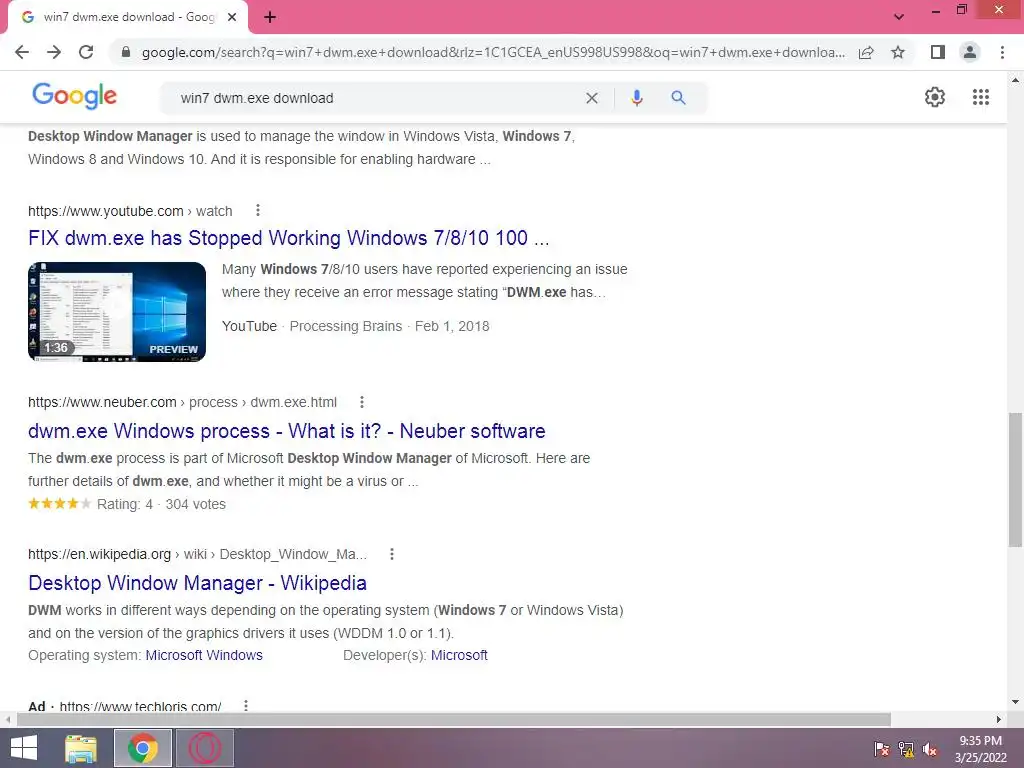
Task: Reload the current Google results page
Action: (86, 52)
